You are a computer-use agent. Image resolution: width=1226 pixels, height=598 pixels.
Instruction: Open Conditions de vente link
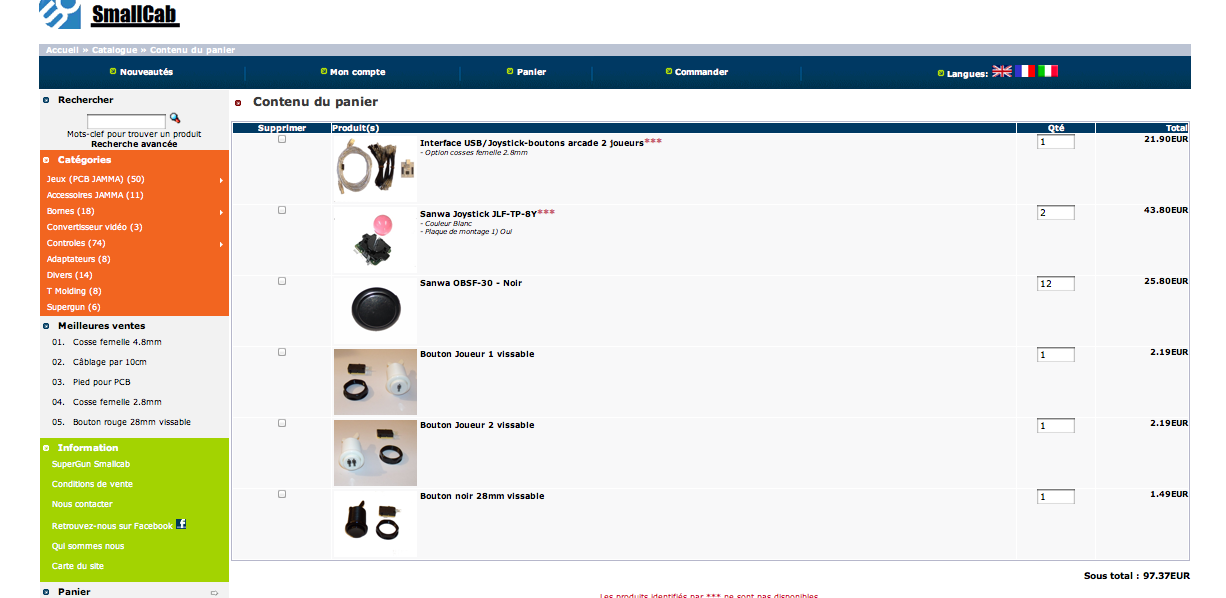click(92, 484)
